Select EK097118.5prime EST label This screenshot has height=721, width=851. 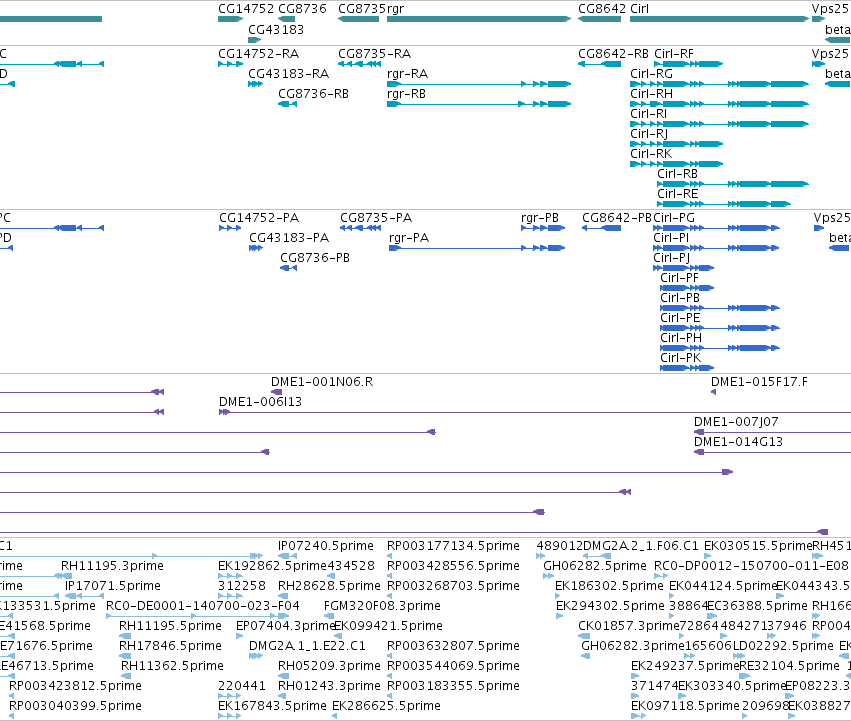(x=685, y=707)
